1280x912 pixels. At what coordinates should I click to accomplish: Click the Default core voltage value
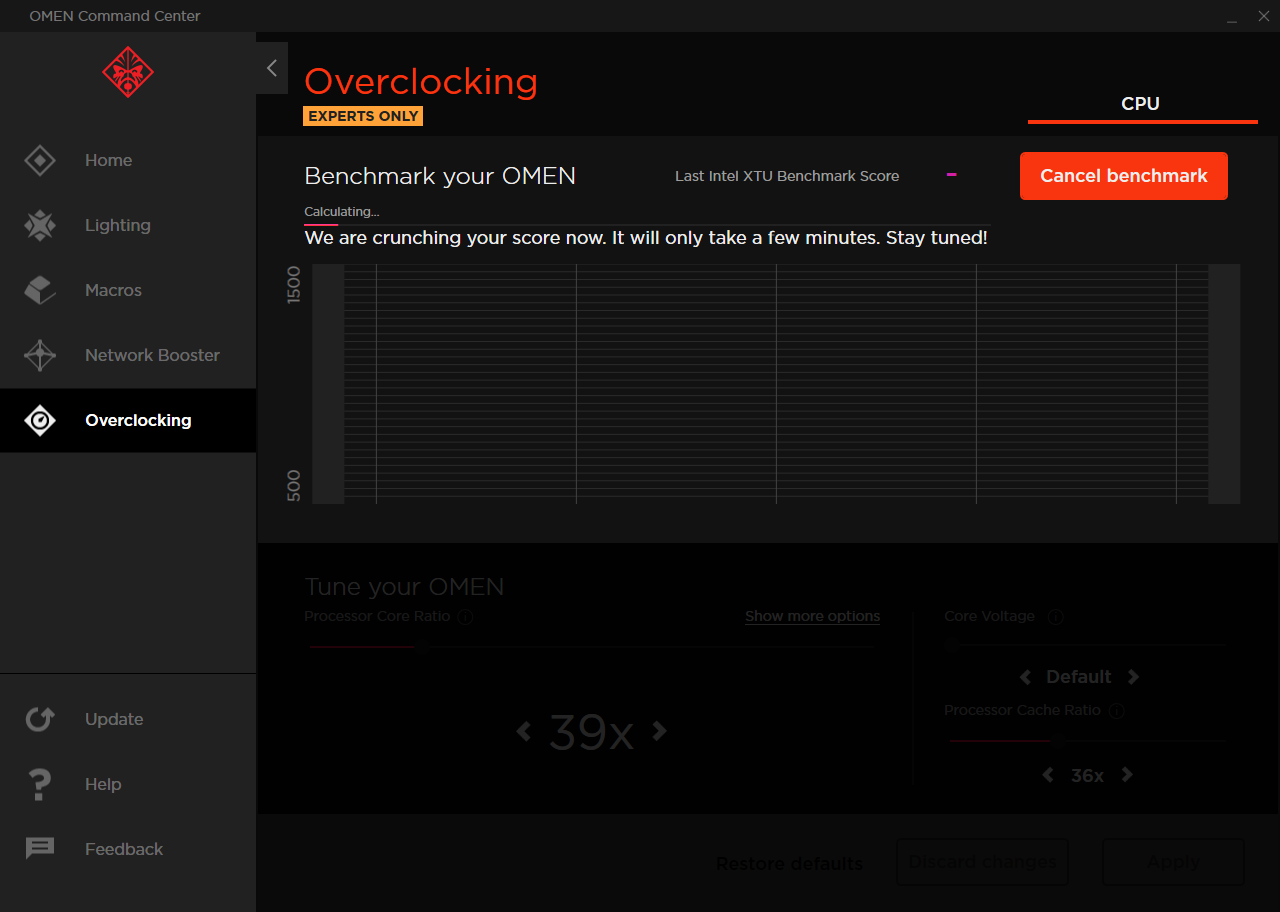coord(1079,677)
